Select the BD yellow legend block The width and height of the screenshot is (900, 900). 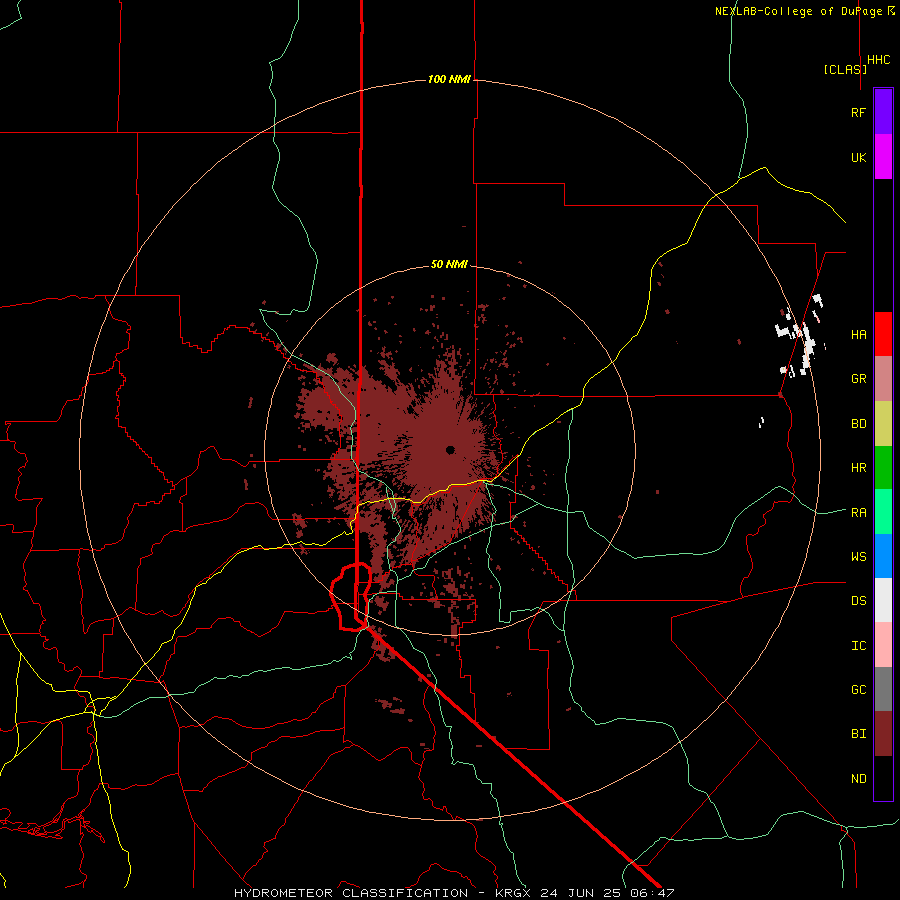(x=883, y=424)
